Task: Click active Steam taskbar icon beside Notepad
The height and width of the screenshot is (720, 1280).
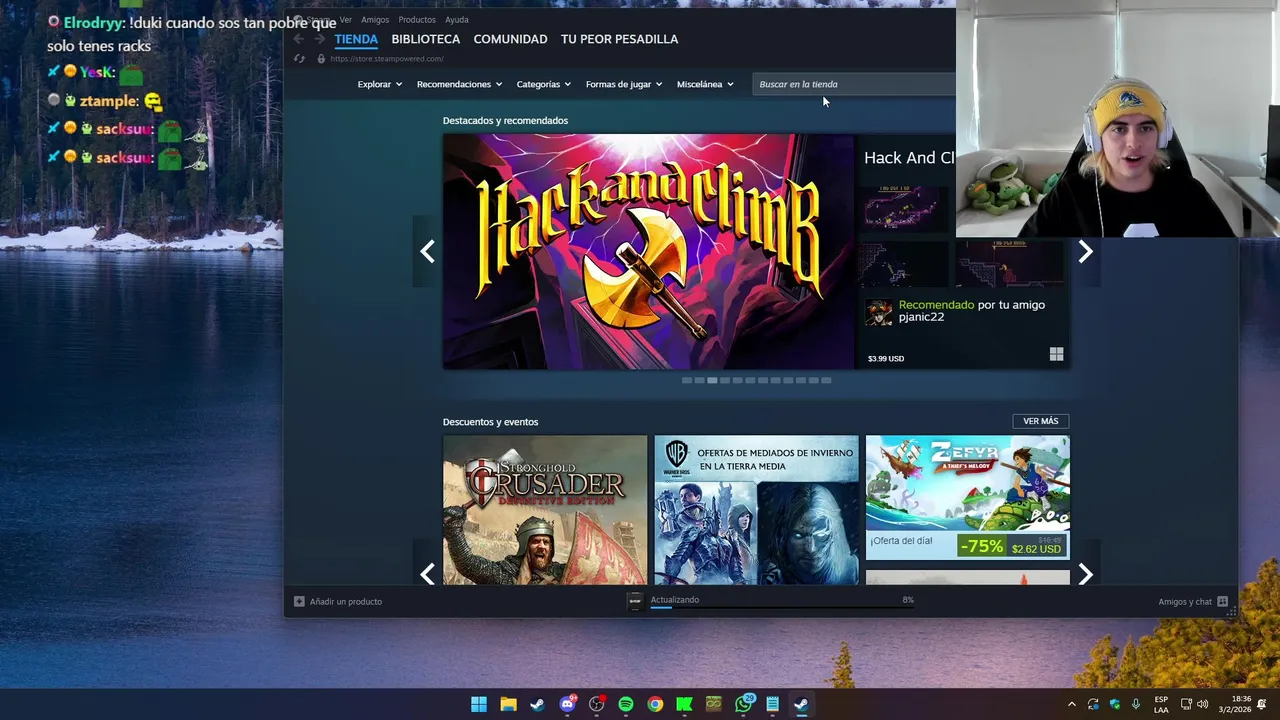Action: [801, 704]
